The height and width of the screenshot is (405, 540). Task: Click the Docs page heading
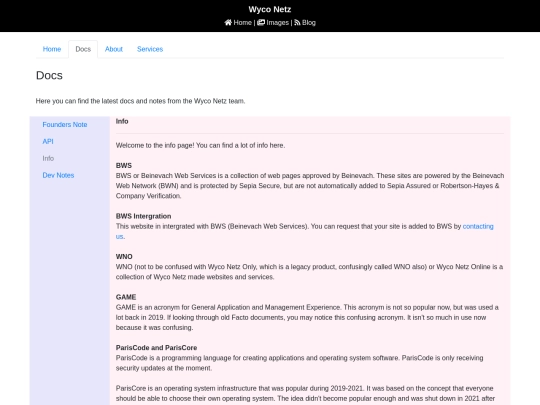[x=49, y=75]
